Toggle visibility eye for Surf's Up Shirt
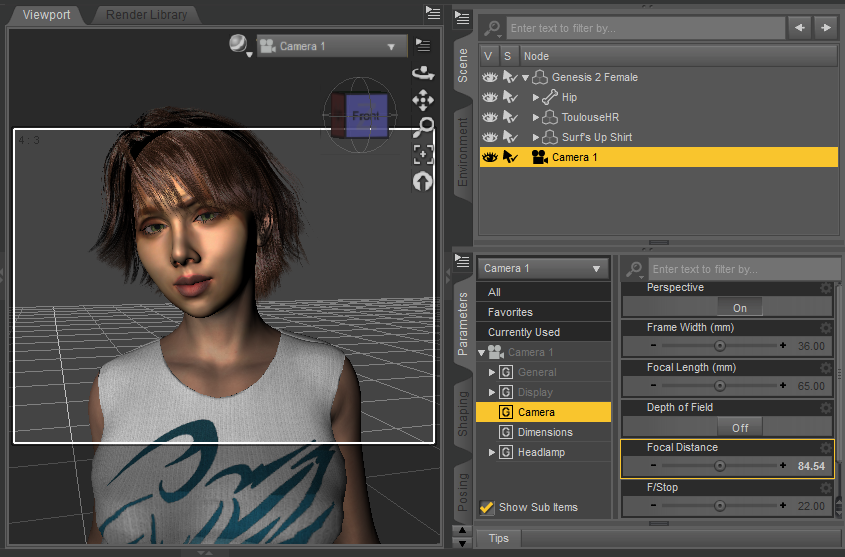Viewport: 845px width, 557px height. 489,137
